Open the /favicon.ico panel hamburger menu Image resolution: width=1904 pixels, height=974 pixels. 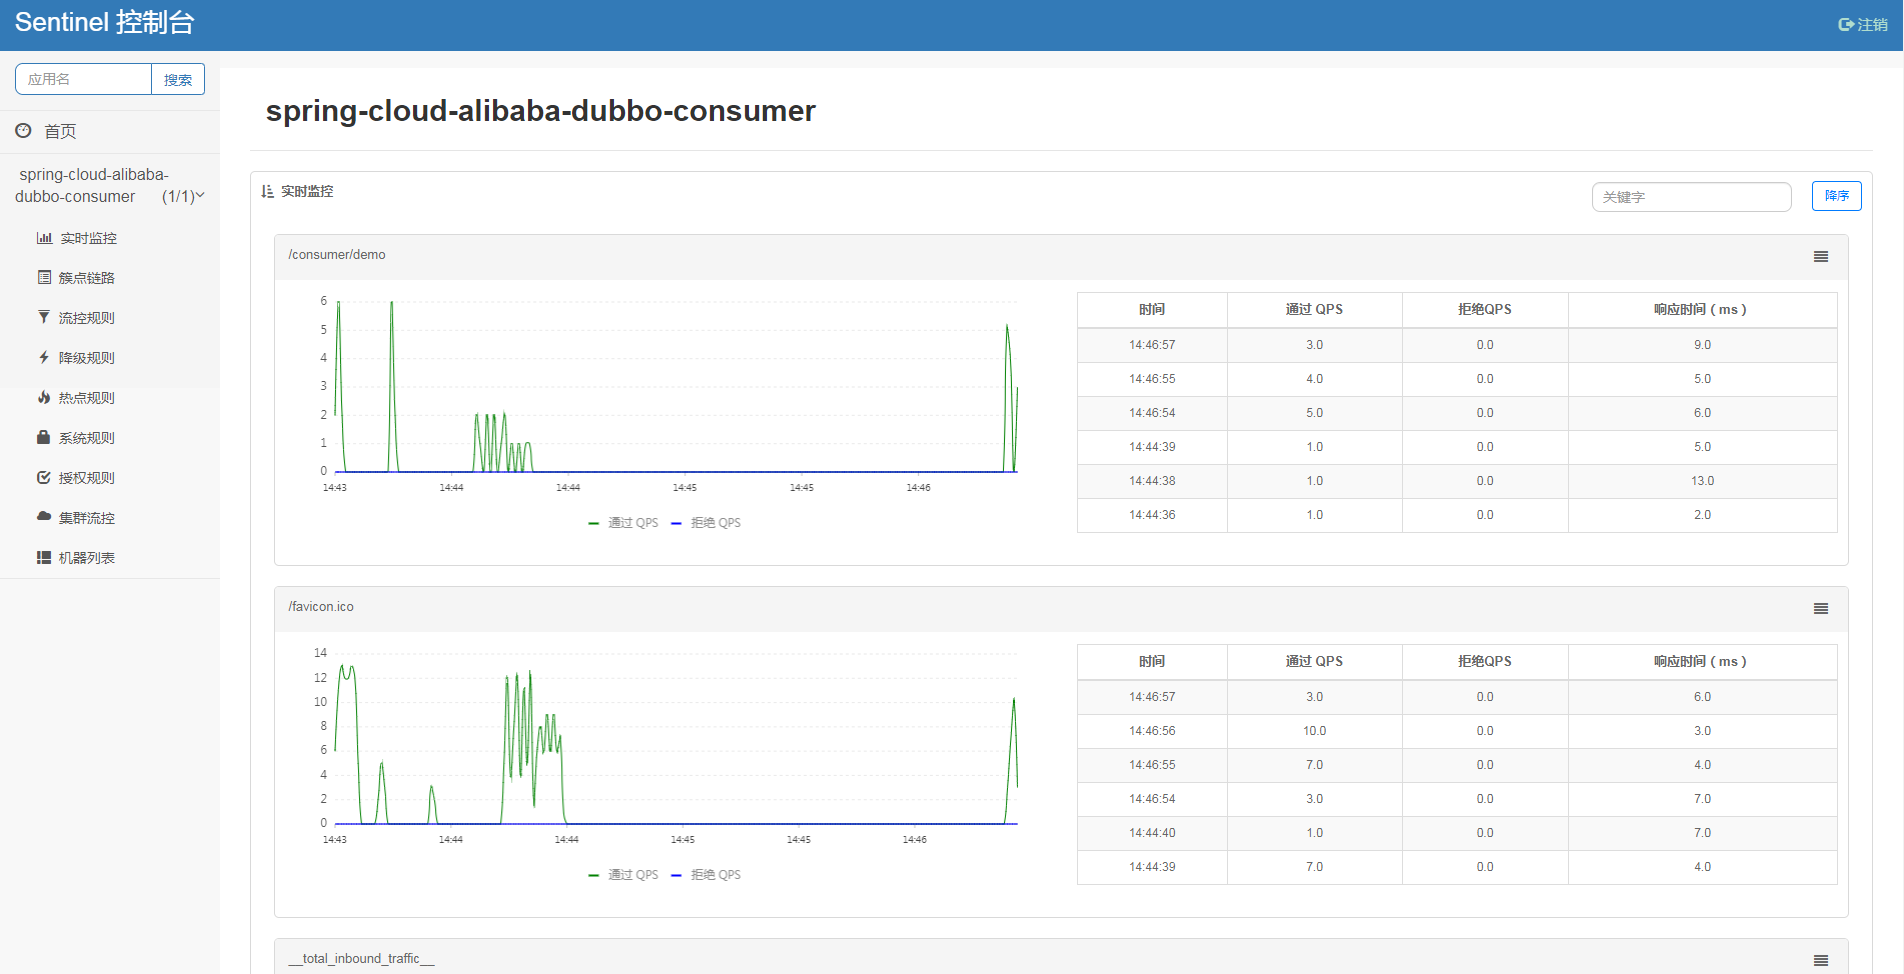[x=1821, y=609]
